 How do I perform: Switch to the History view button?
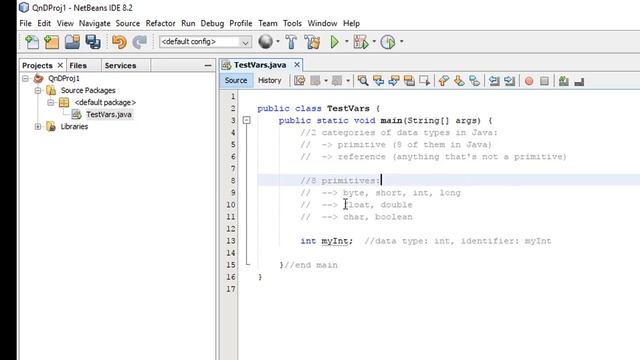270,80
